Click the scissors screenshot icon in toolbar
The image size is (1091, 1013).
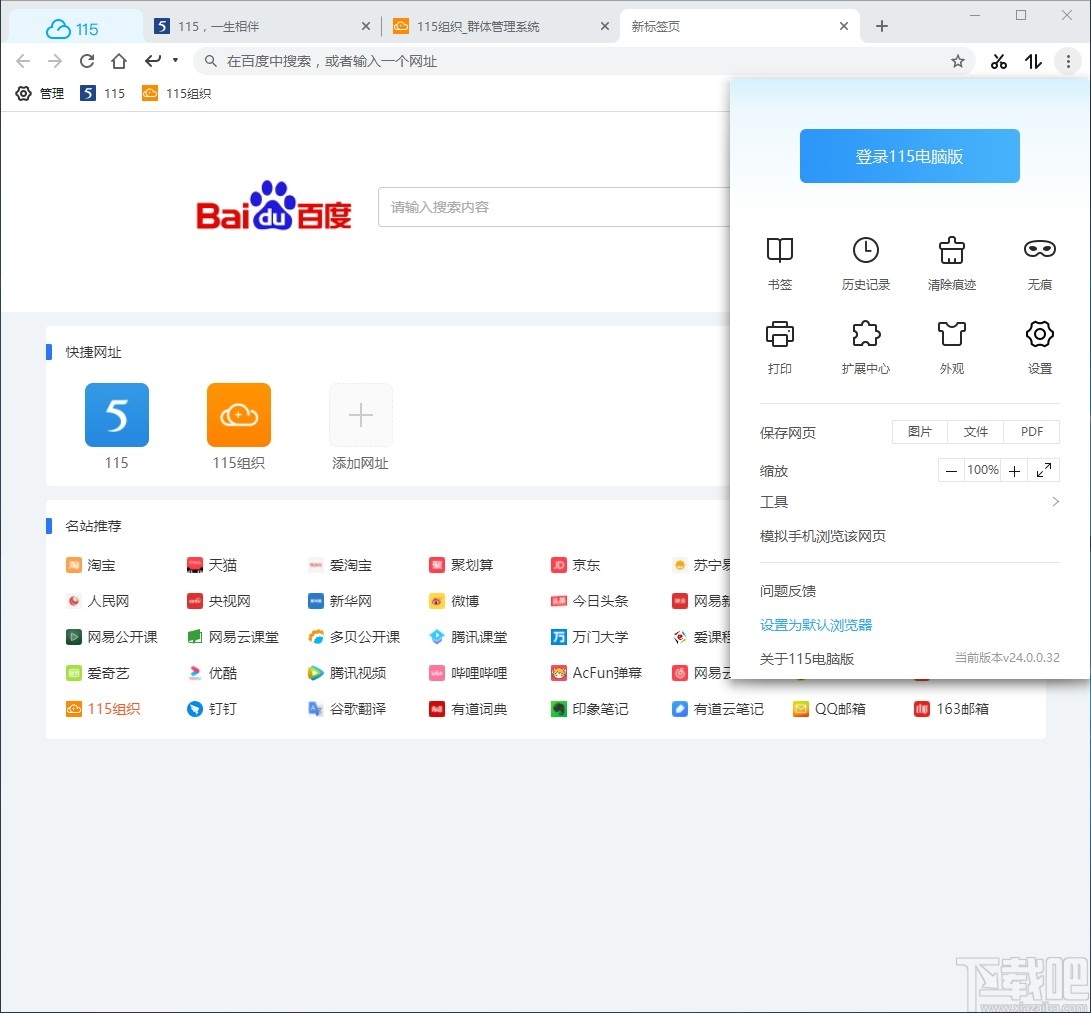point(998,61)
